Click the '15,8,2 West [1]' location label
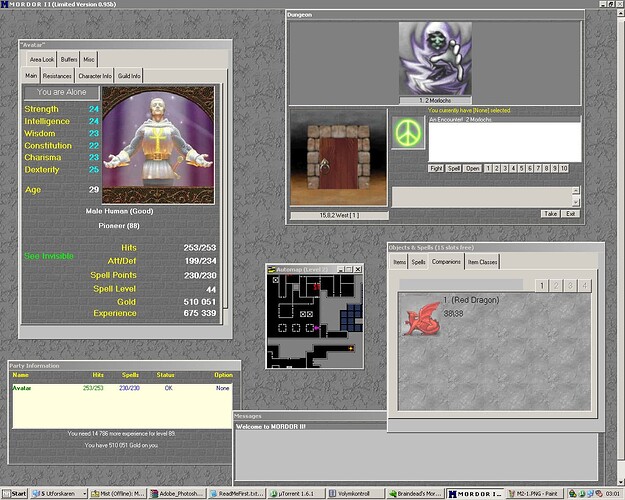Screen dimensions: 625x500 point(339,215)
